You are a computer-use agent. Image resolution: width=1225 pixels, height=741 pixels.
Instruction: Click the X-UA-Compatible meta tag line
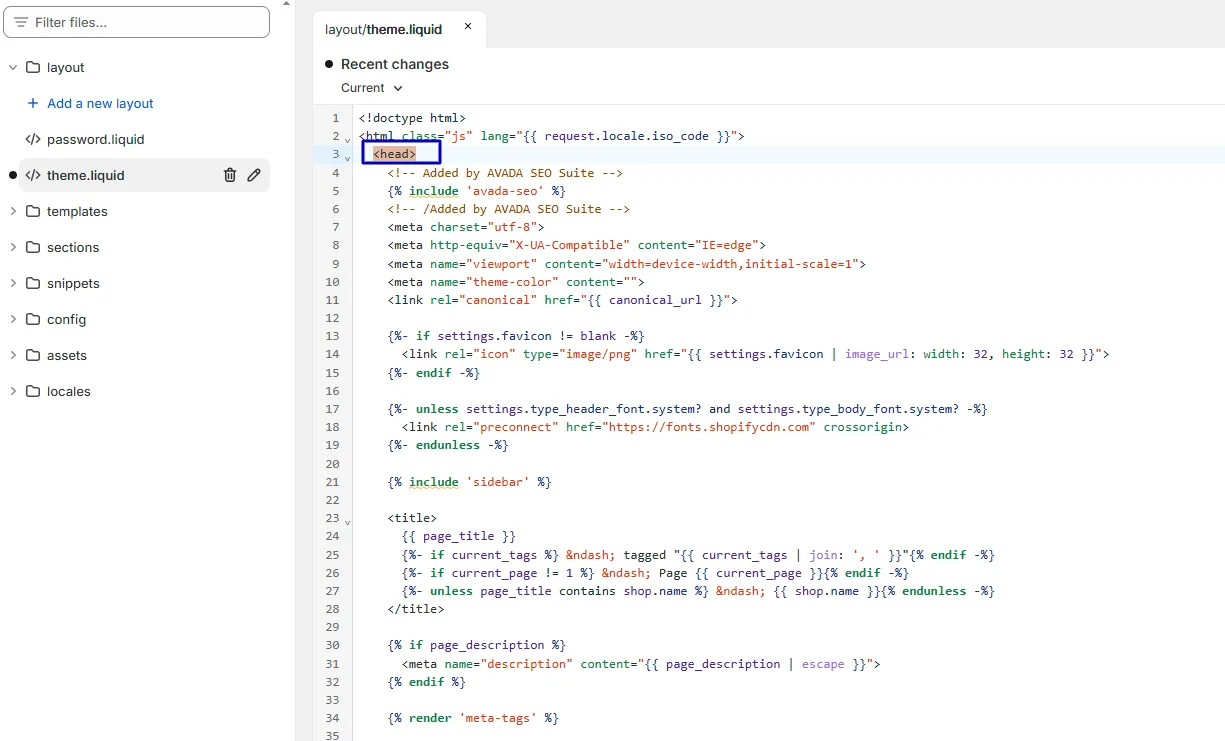[x=577, y=245]
